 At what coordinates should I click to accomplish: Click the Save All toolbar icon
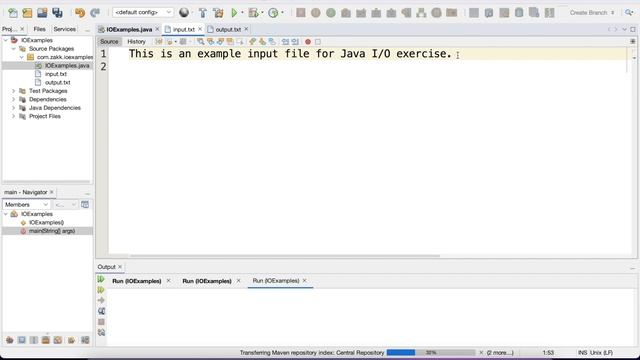(x=57, y=13)
